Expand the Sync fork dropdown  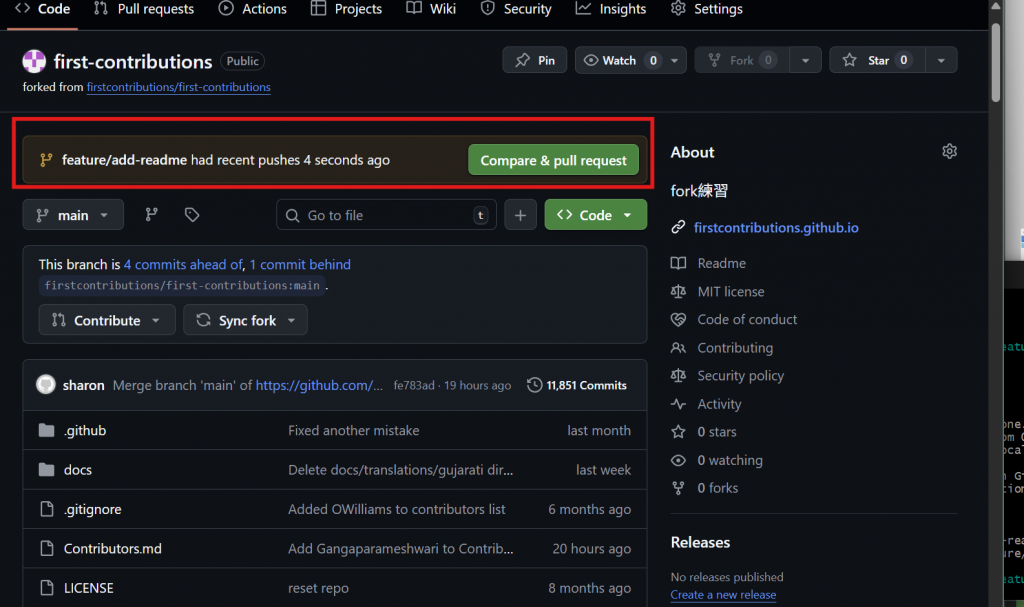pos(246,320)
